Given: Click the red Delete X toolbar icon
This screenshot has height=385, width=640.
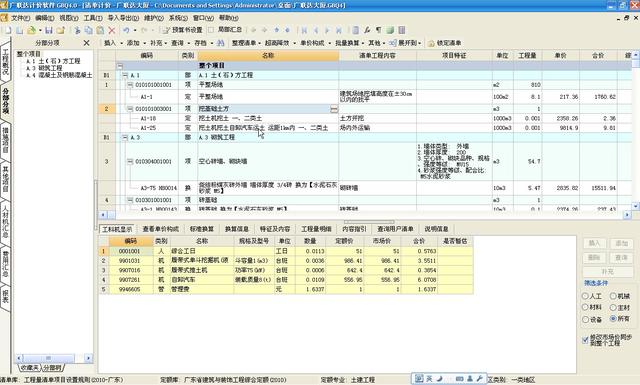Looking at the screenshot, I should tap(112, 30).
